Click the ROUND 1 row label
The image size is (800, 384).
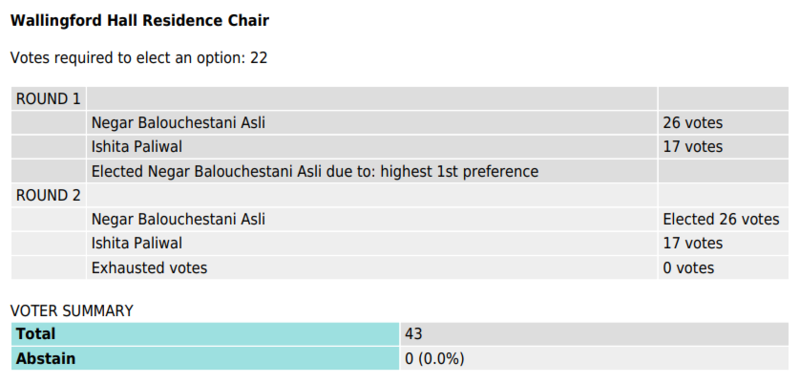[48, 99]
